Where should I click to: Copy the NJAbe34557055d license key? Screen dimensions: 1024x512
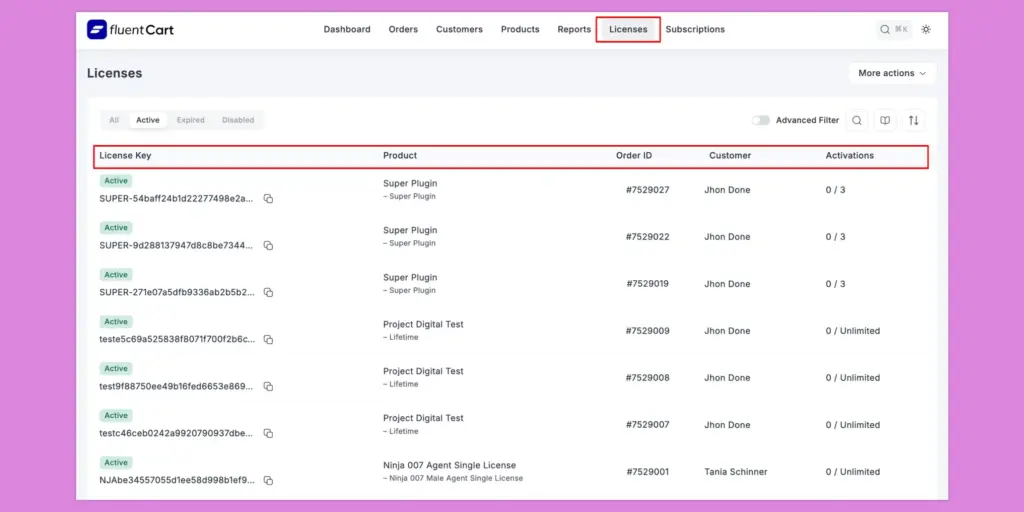tap(268, 481)
